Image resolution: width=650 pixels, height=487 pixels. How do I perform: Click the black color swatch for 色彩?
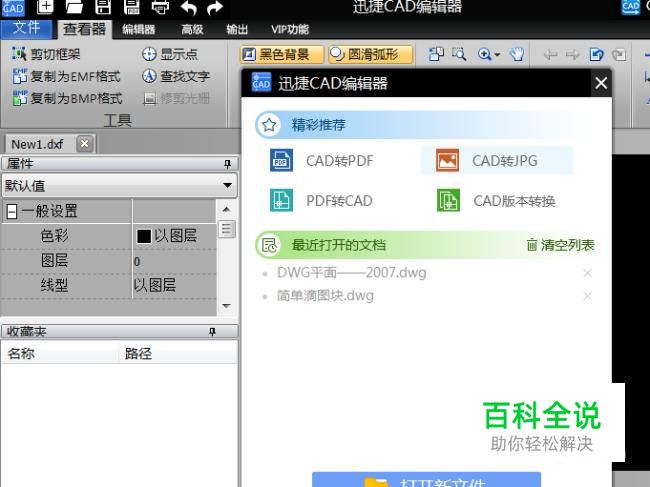(143, 237)
